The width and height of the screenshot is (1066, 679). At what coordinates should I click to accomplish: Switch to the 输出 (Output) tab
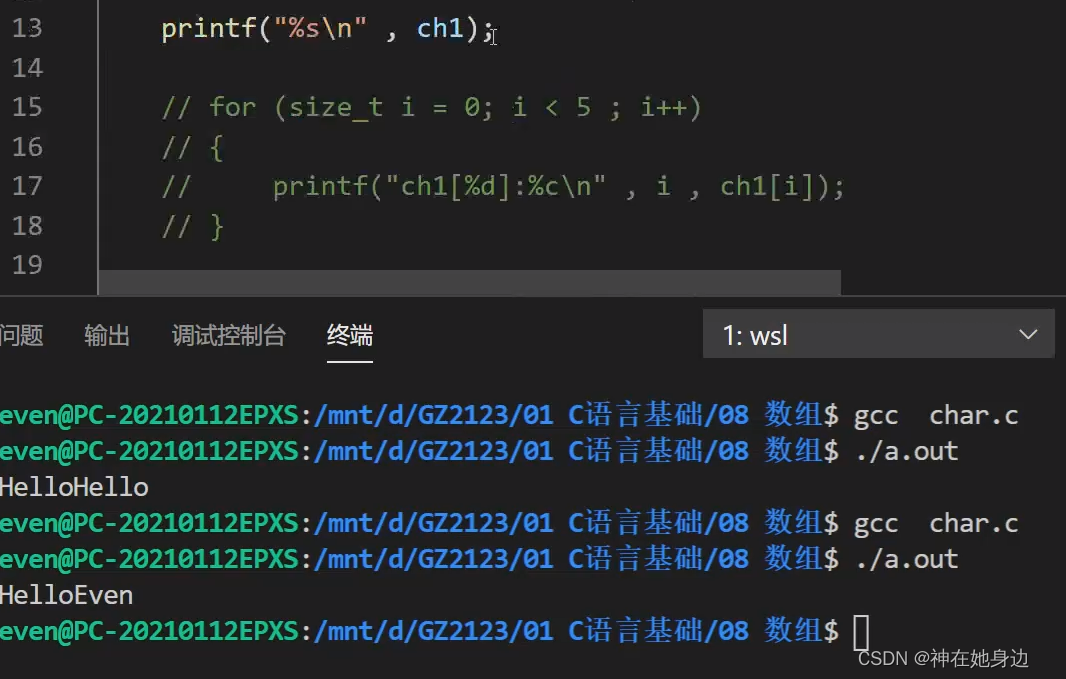click(x=107, y=336)
